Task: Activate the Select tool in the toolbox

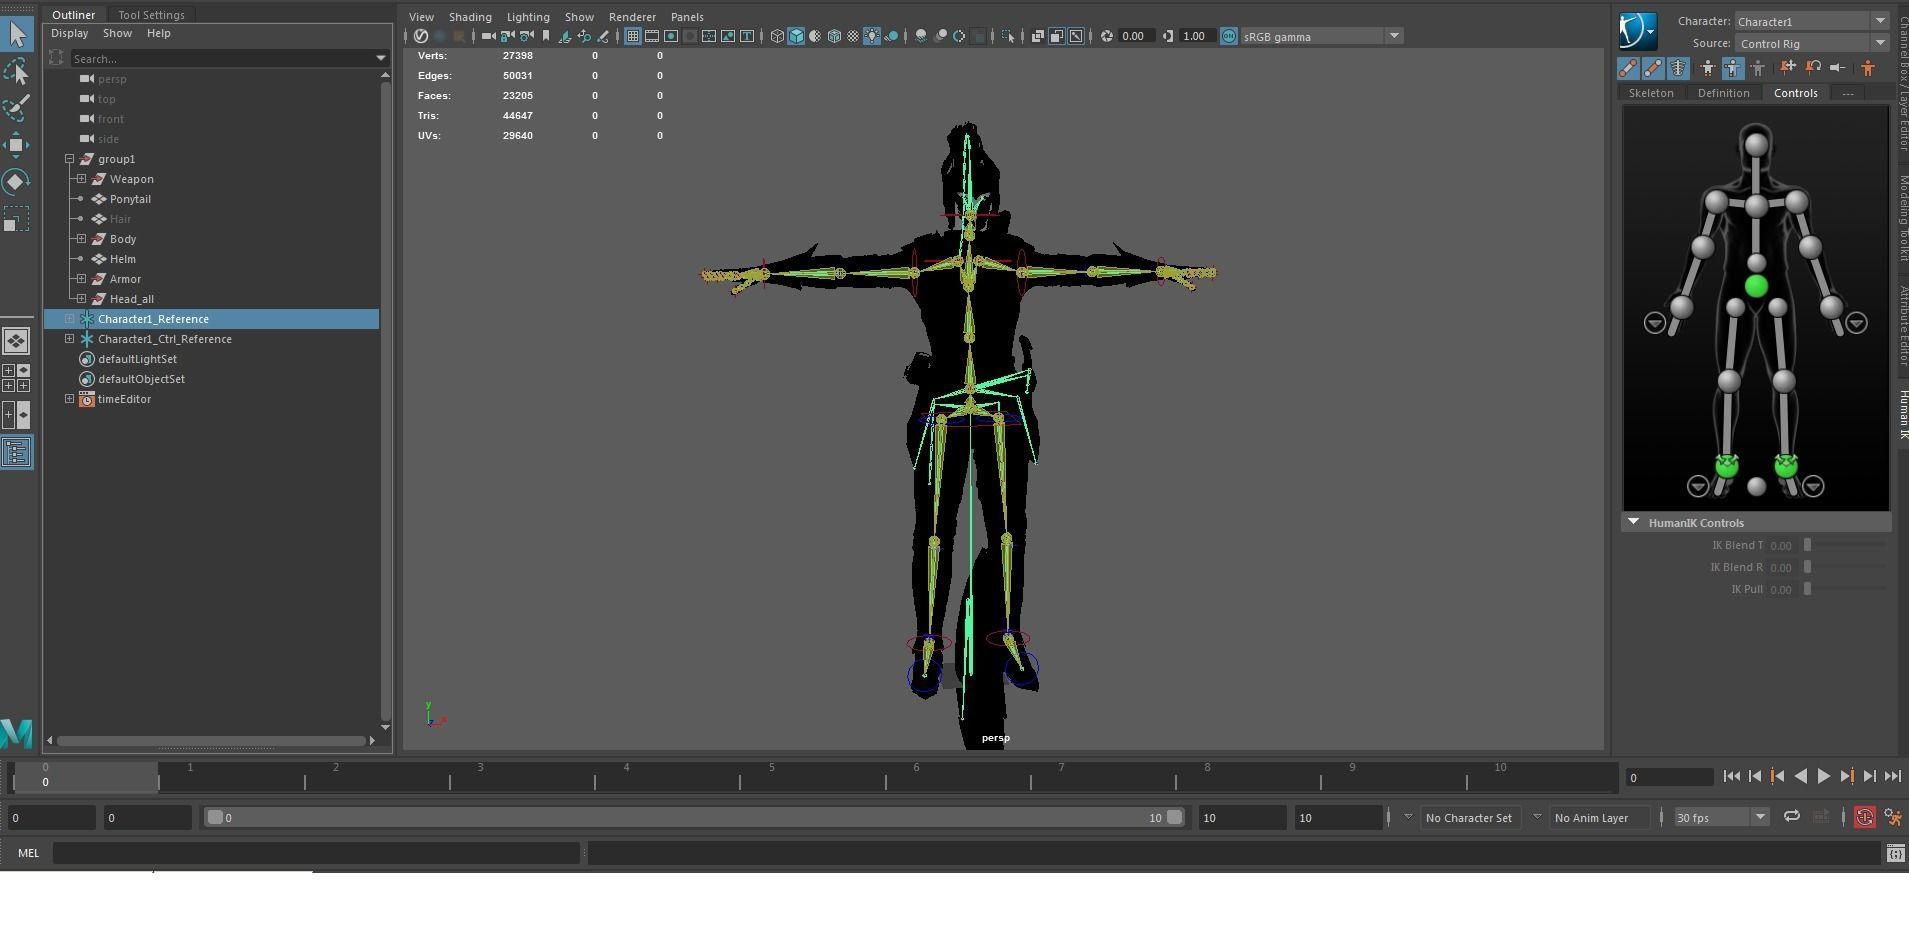Action: (x=17, y=34)
